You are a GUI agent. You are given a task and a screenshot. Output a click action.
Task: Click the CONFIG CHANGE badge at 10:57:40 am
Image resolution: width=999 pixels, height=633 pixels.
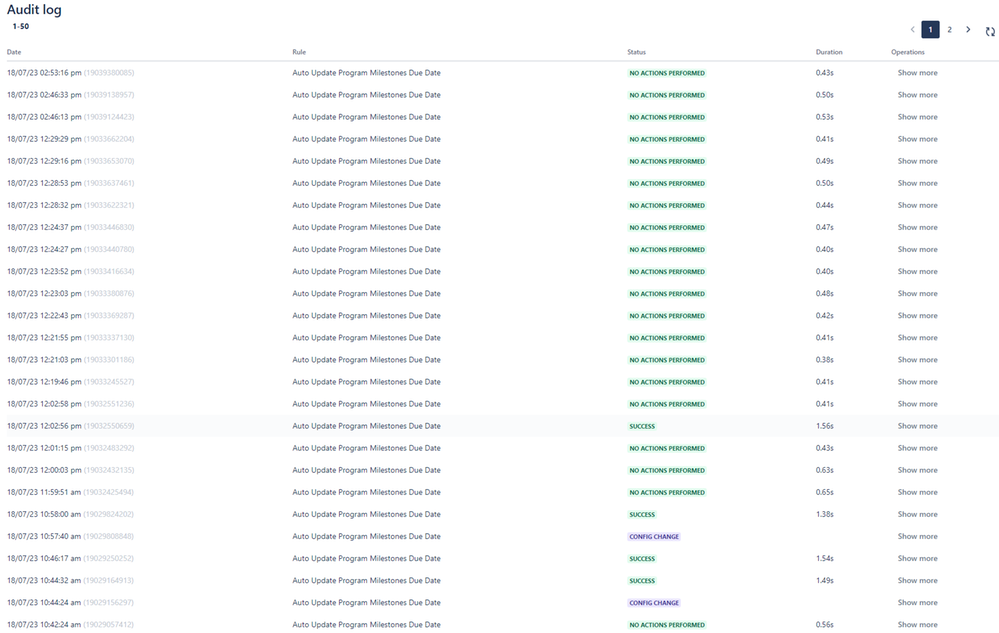click(x=654, y=537)
